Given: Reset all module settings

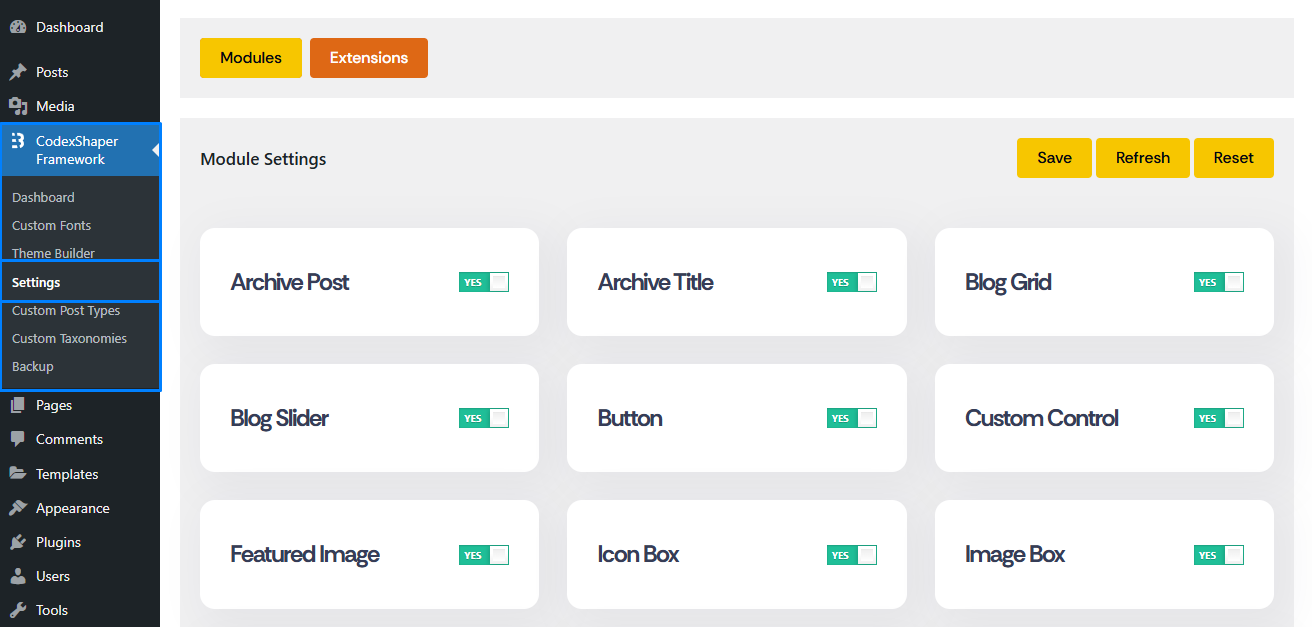Looking at the screenshot, I should [x=1233, y=157].
